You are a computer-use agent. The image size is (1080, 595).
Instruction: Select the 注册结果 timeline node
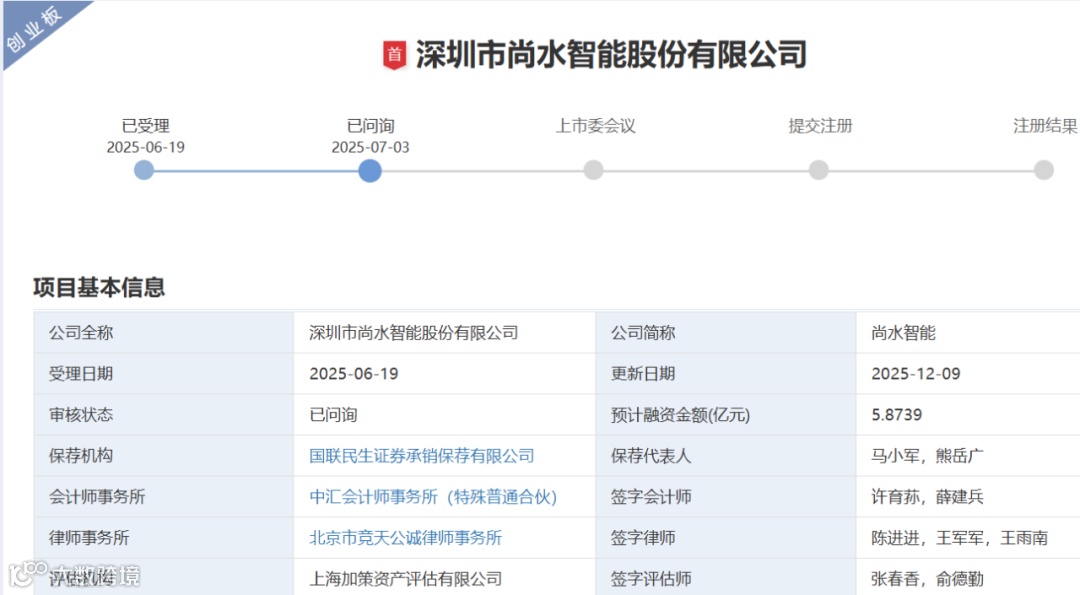click(1044, 170)
